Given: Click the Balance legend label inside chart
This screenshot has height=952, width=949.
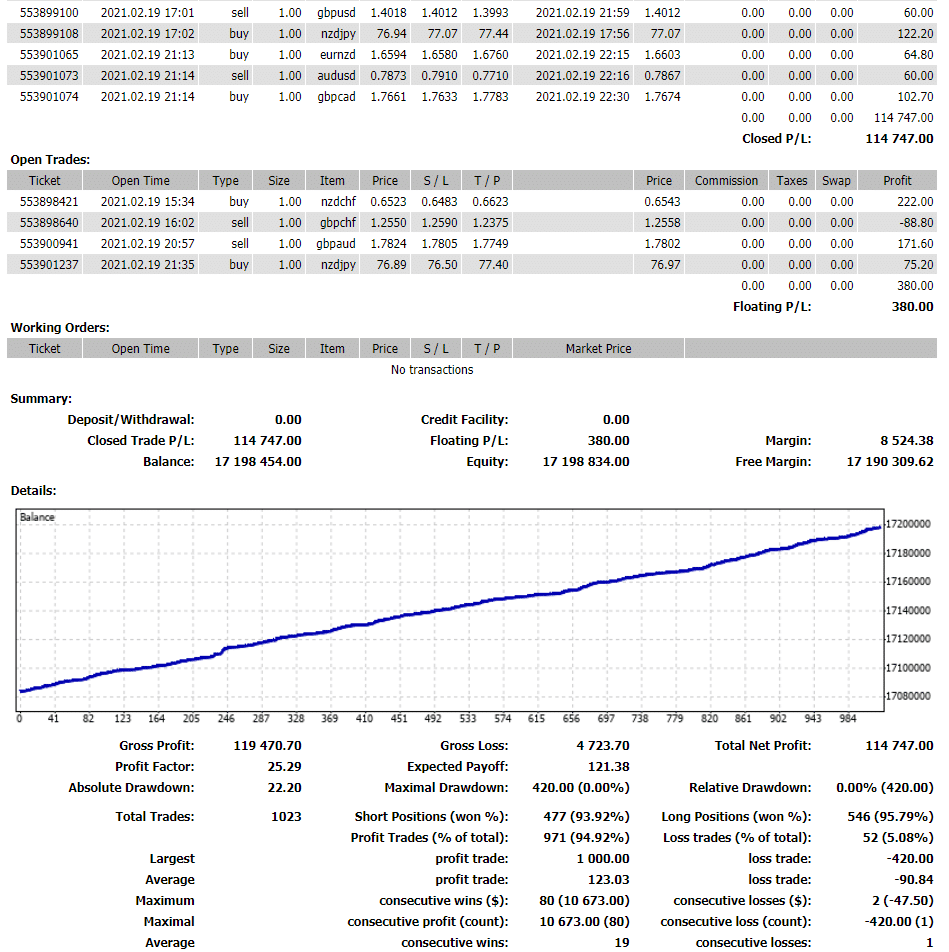Looking at the screenshot, I should point(38,518).
